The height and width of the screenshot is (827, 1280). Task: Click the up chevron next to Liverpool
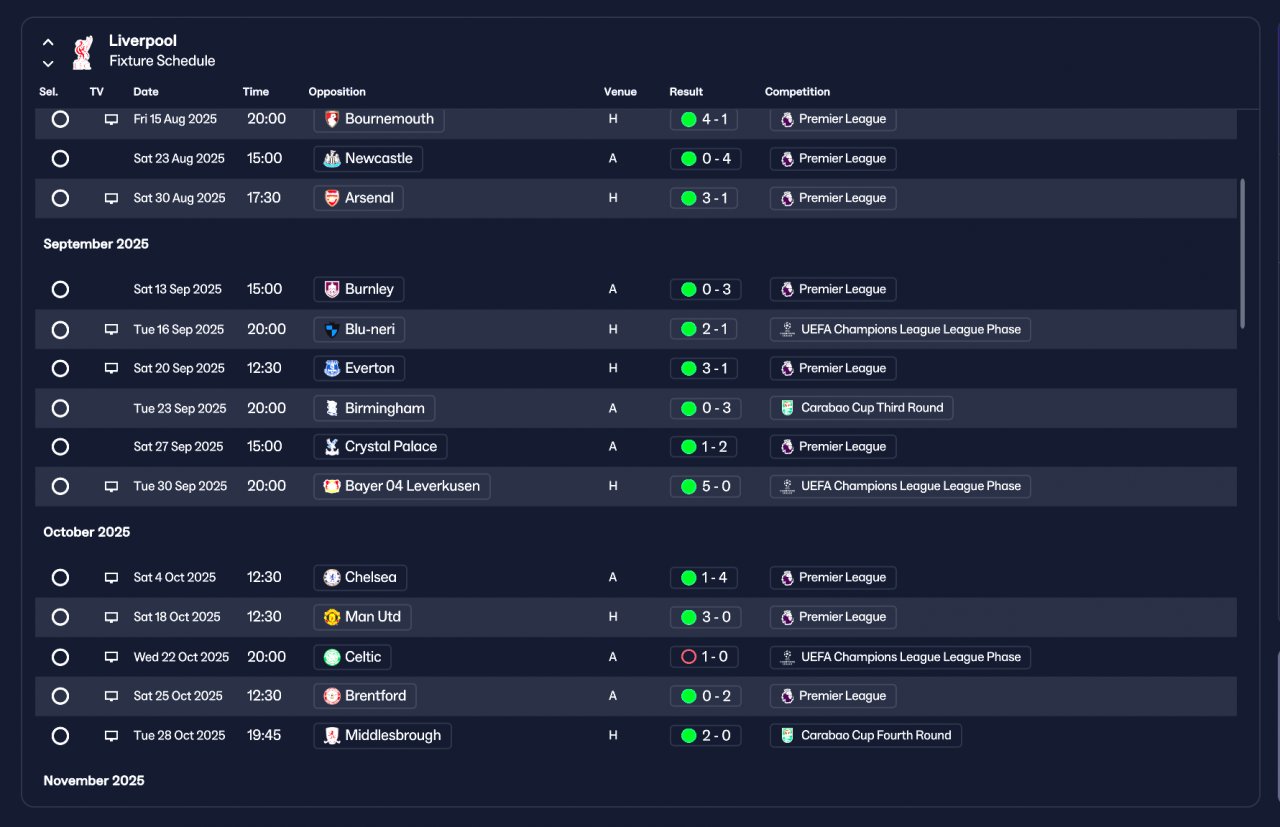(48, 43)
